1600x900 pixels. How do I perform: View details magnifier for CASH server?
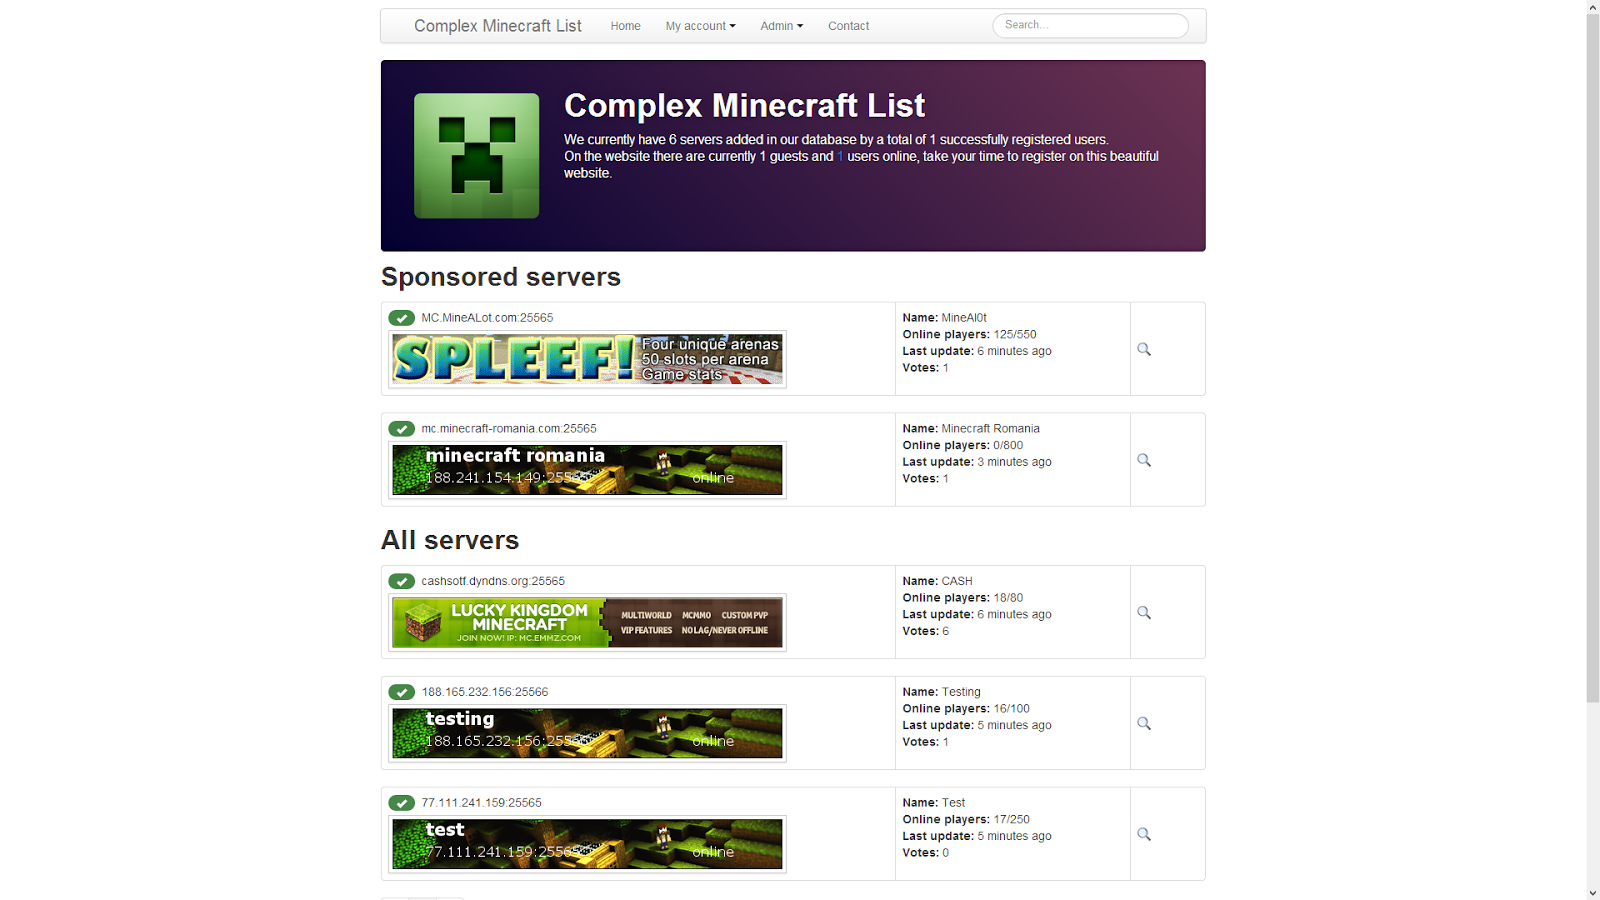click(1144, 612)
